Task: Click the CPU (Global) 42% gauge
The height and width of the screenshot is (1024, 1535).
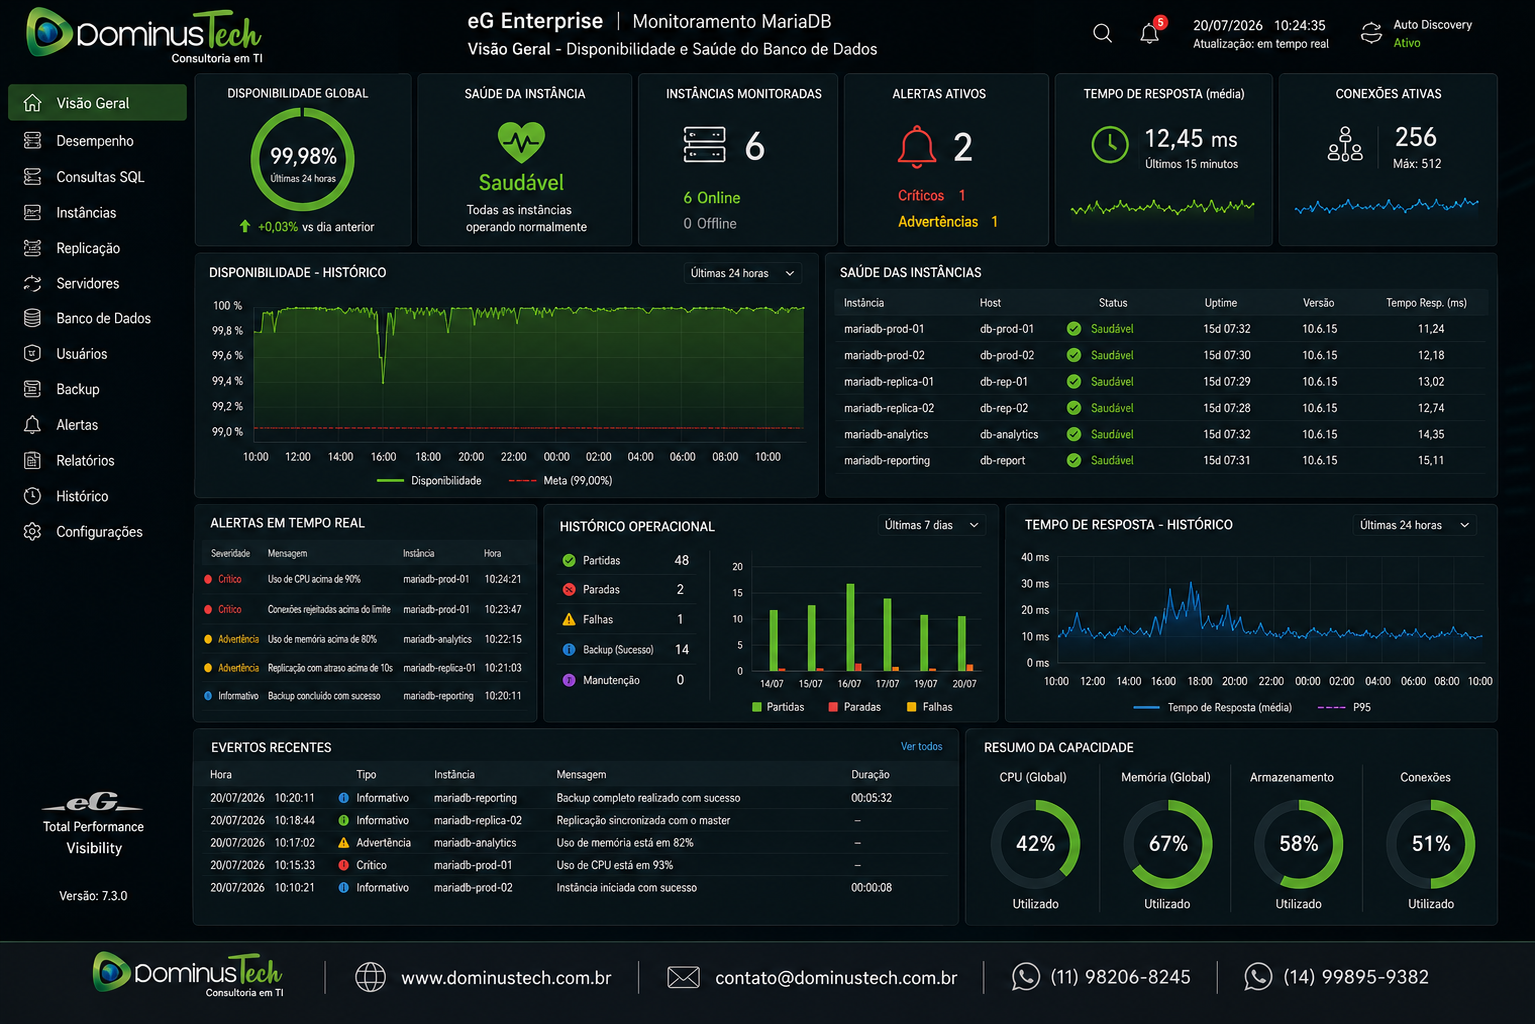Action: [x=1035, y=844]
